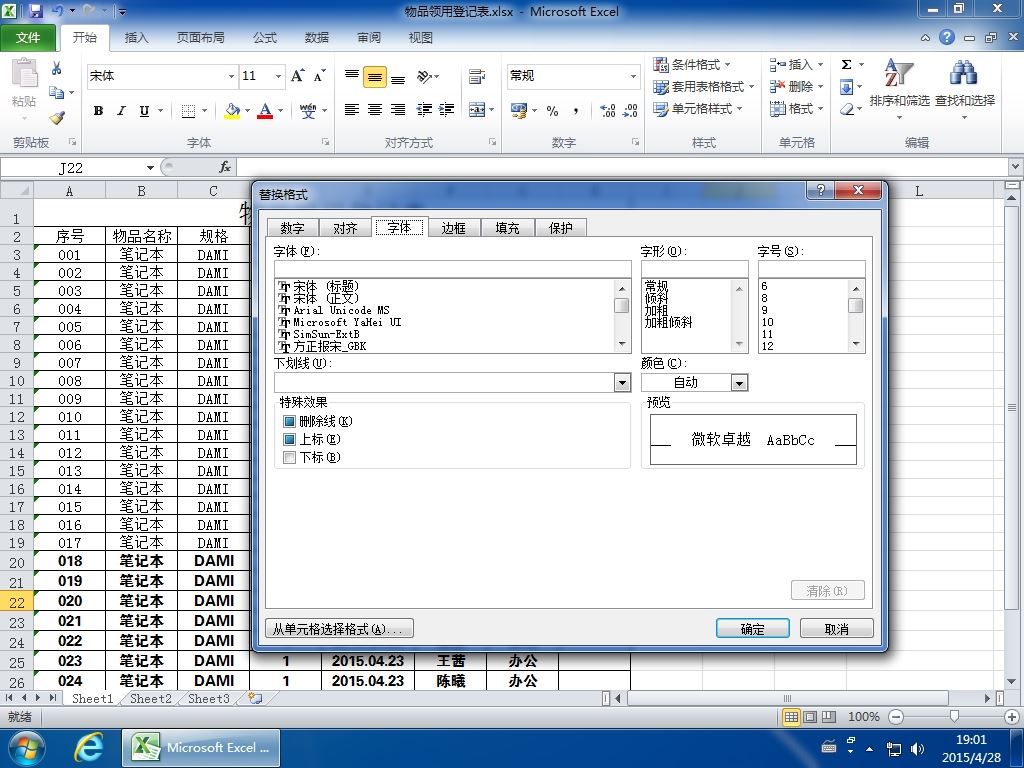The height and width of the screenshot is (768, 1024).
Task: Click the AutoSum sigma icon
Action: [x=846, y=65]
